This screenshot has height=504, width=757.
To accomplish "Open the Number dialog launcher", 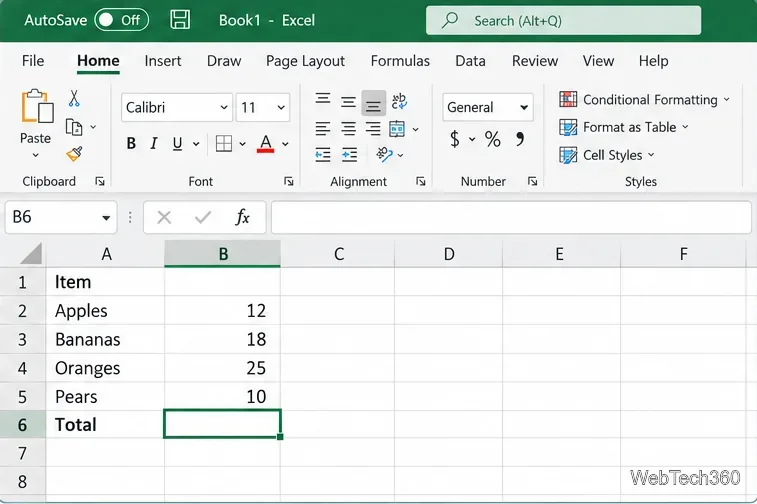I will click(x=533, y=182).
